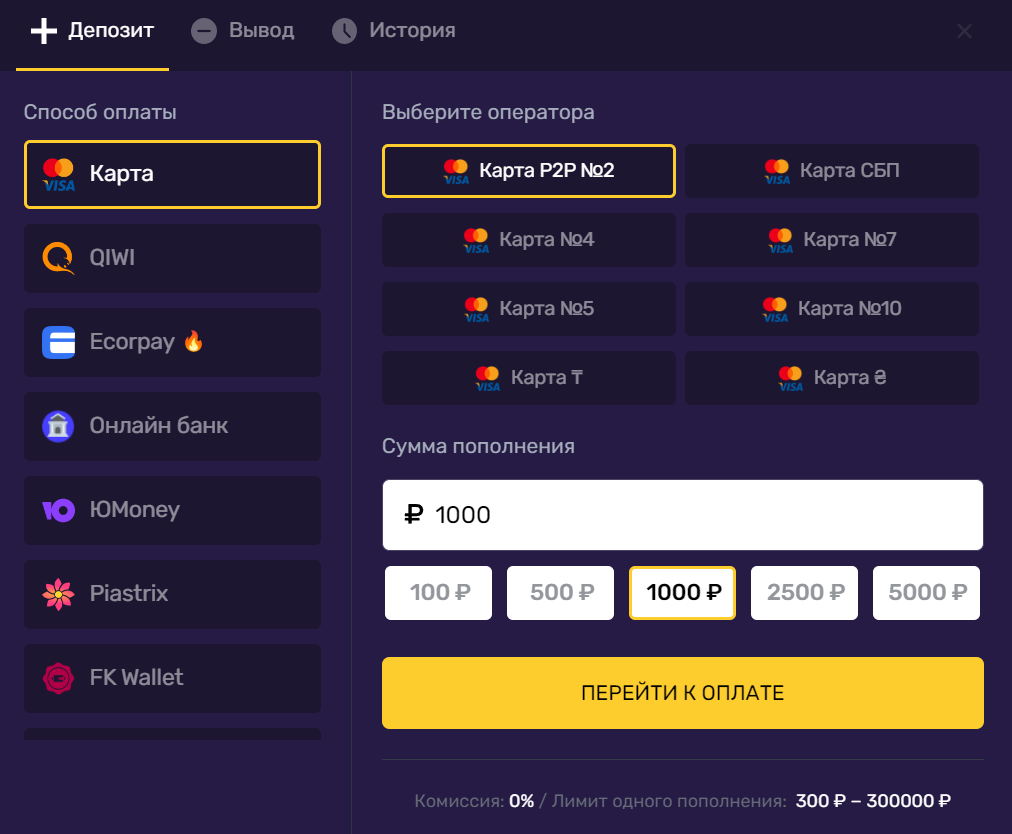Click the 300 ₽ – 300000 ₽ limit text
This screenshot has width=1012, height=834.
(x=873, y=801)
